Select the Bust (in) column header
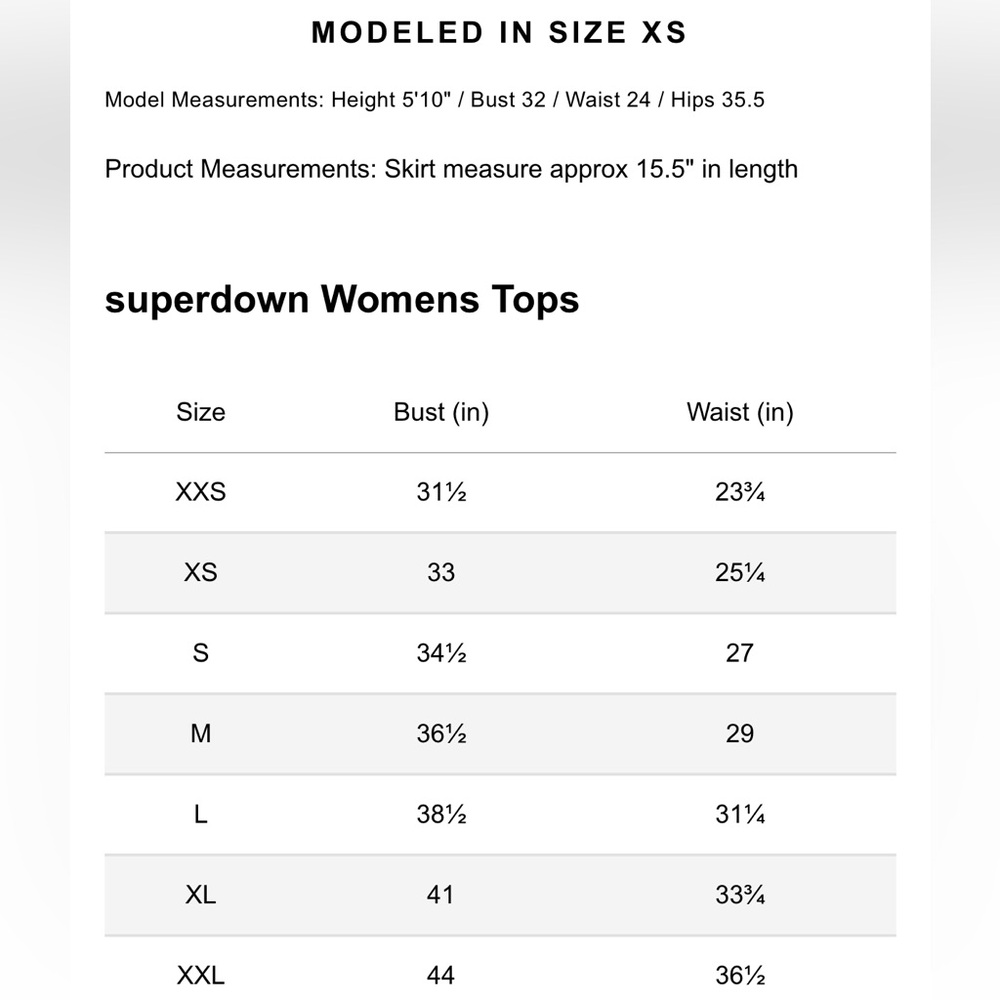The image size is (1000, 1000). tap(441, 412)
